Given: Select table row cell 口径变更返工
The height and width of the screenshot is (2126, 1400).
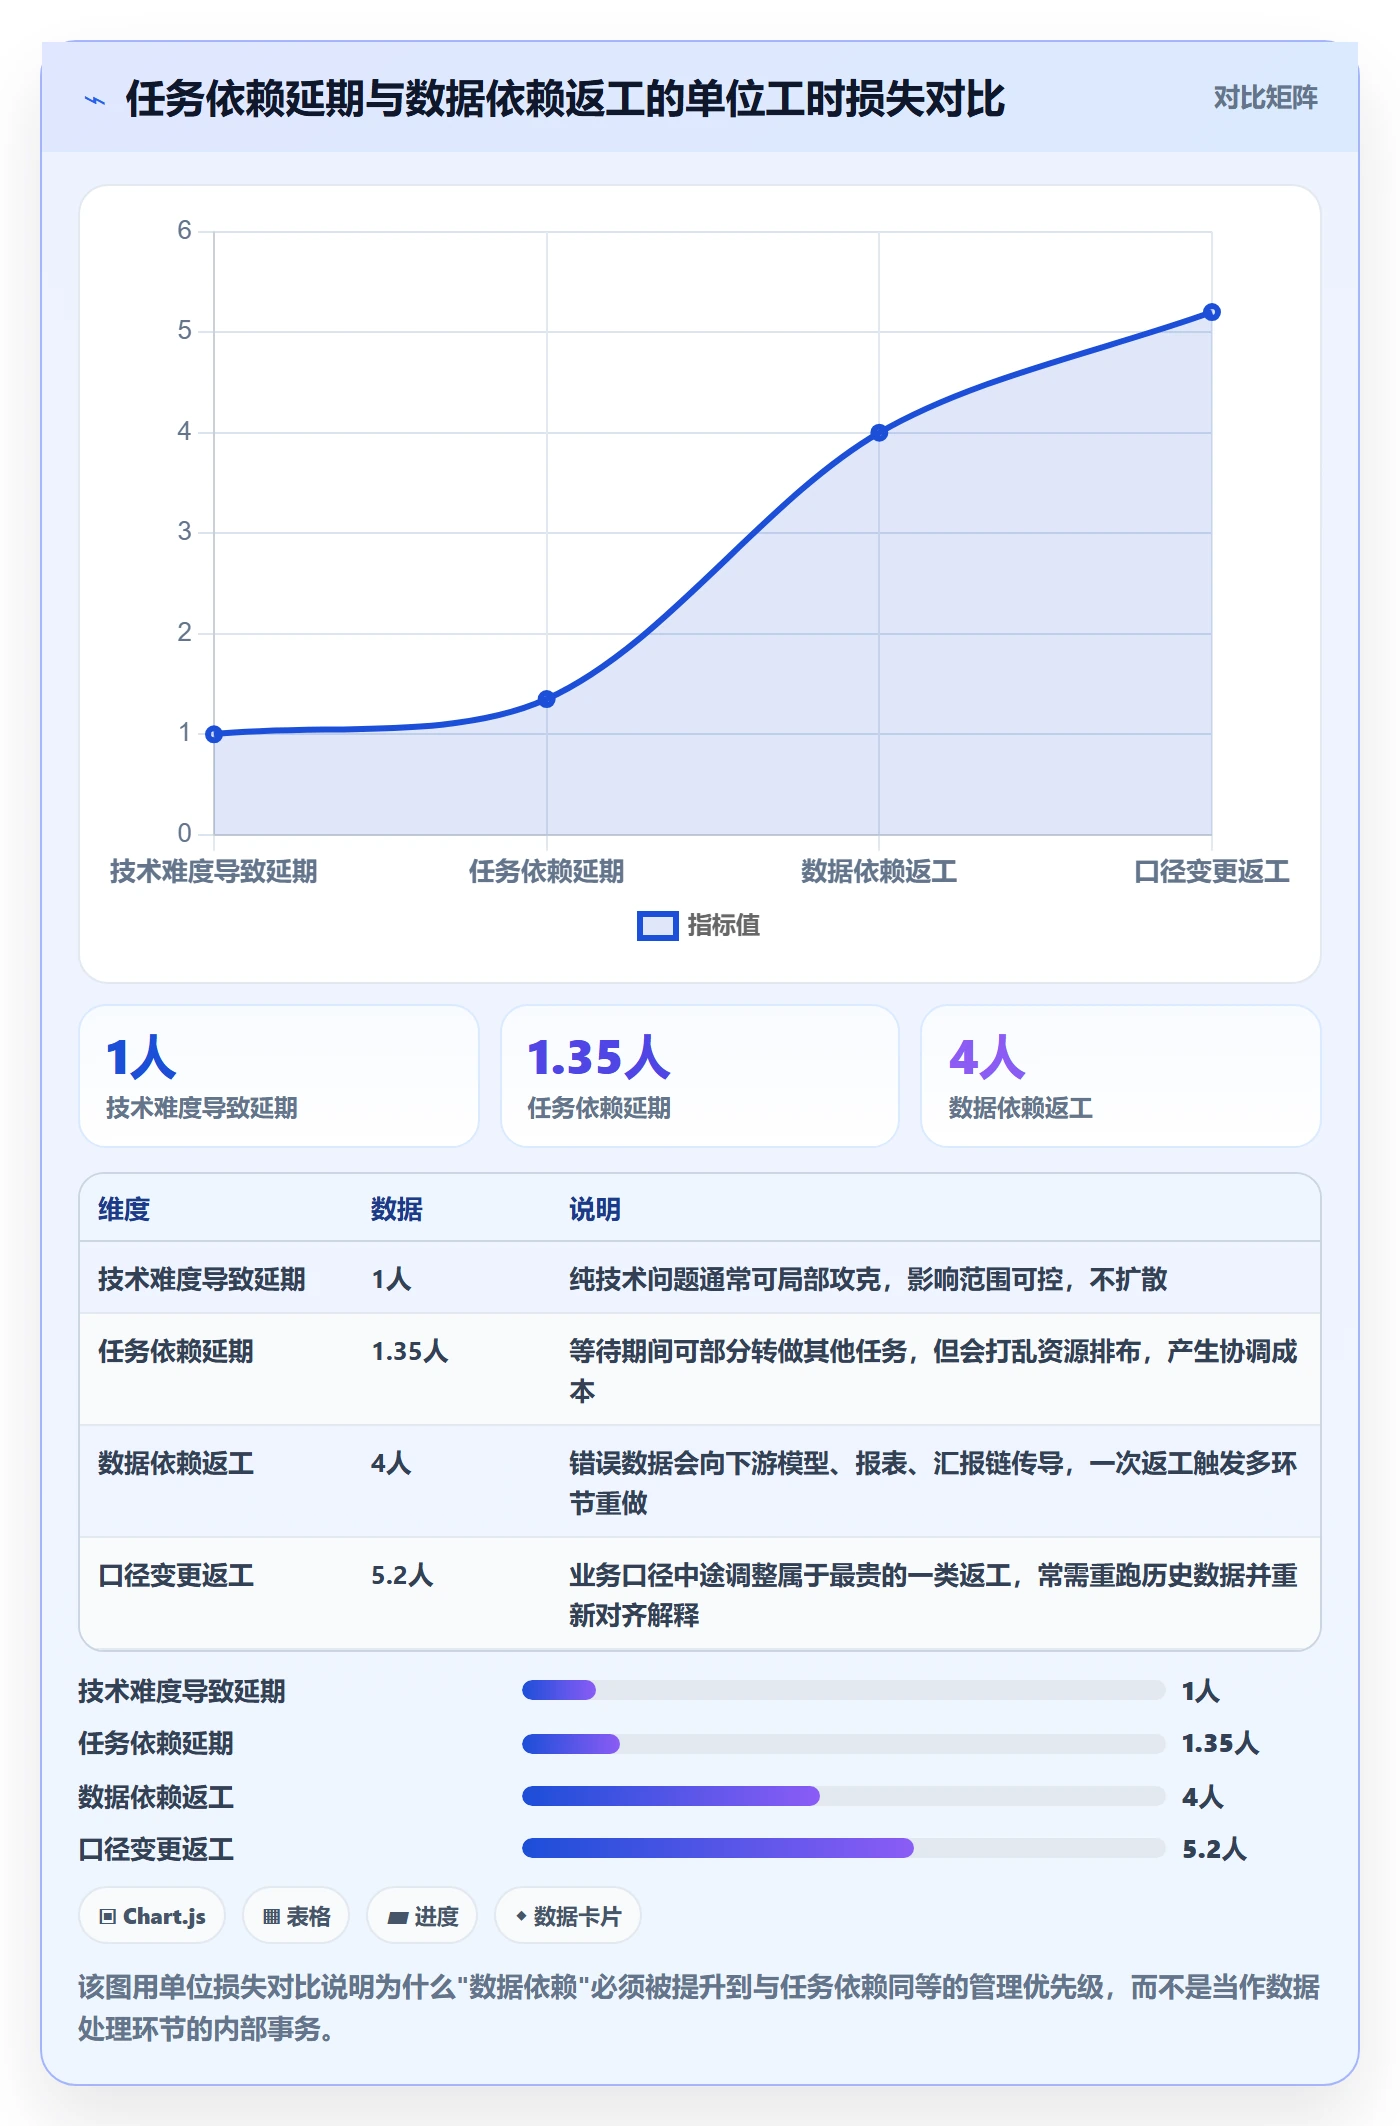Looking at the screenshot, I should click(176, 1575).
